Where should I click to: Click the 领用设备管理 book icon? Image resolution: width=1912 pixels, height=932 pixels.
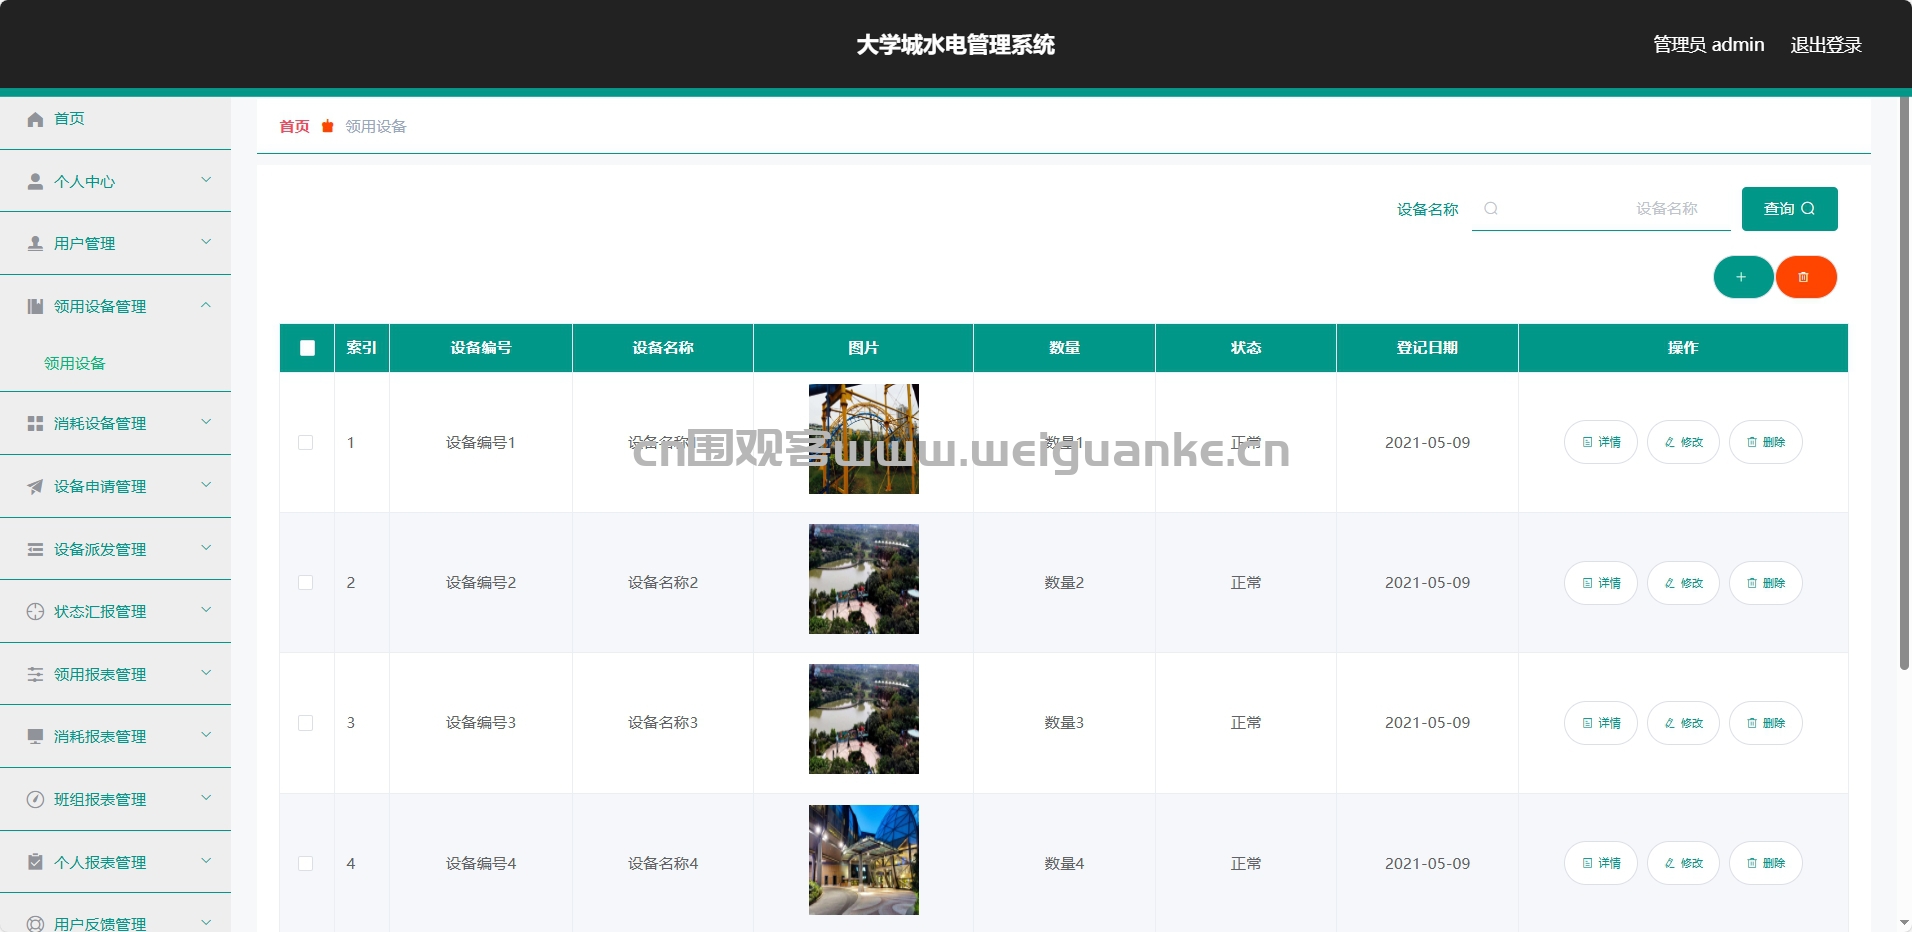(x=35, y=306)
